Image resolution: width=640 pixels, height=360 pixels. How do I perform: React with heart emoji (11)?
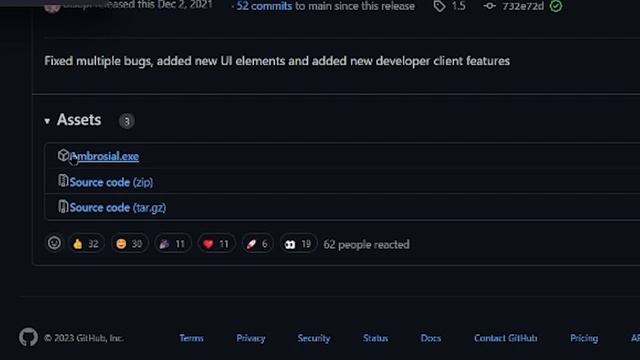[x=216, y=244]
